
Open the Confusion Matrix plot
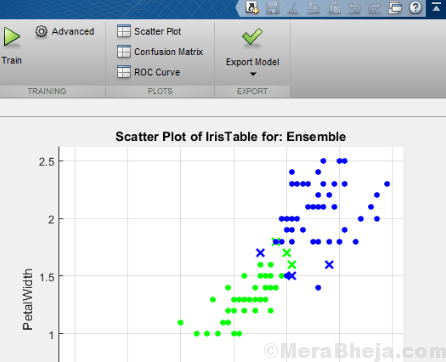[x=160, y=52]
